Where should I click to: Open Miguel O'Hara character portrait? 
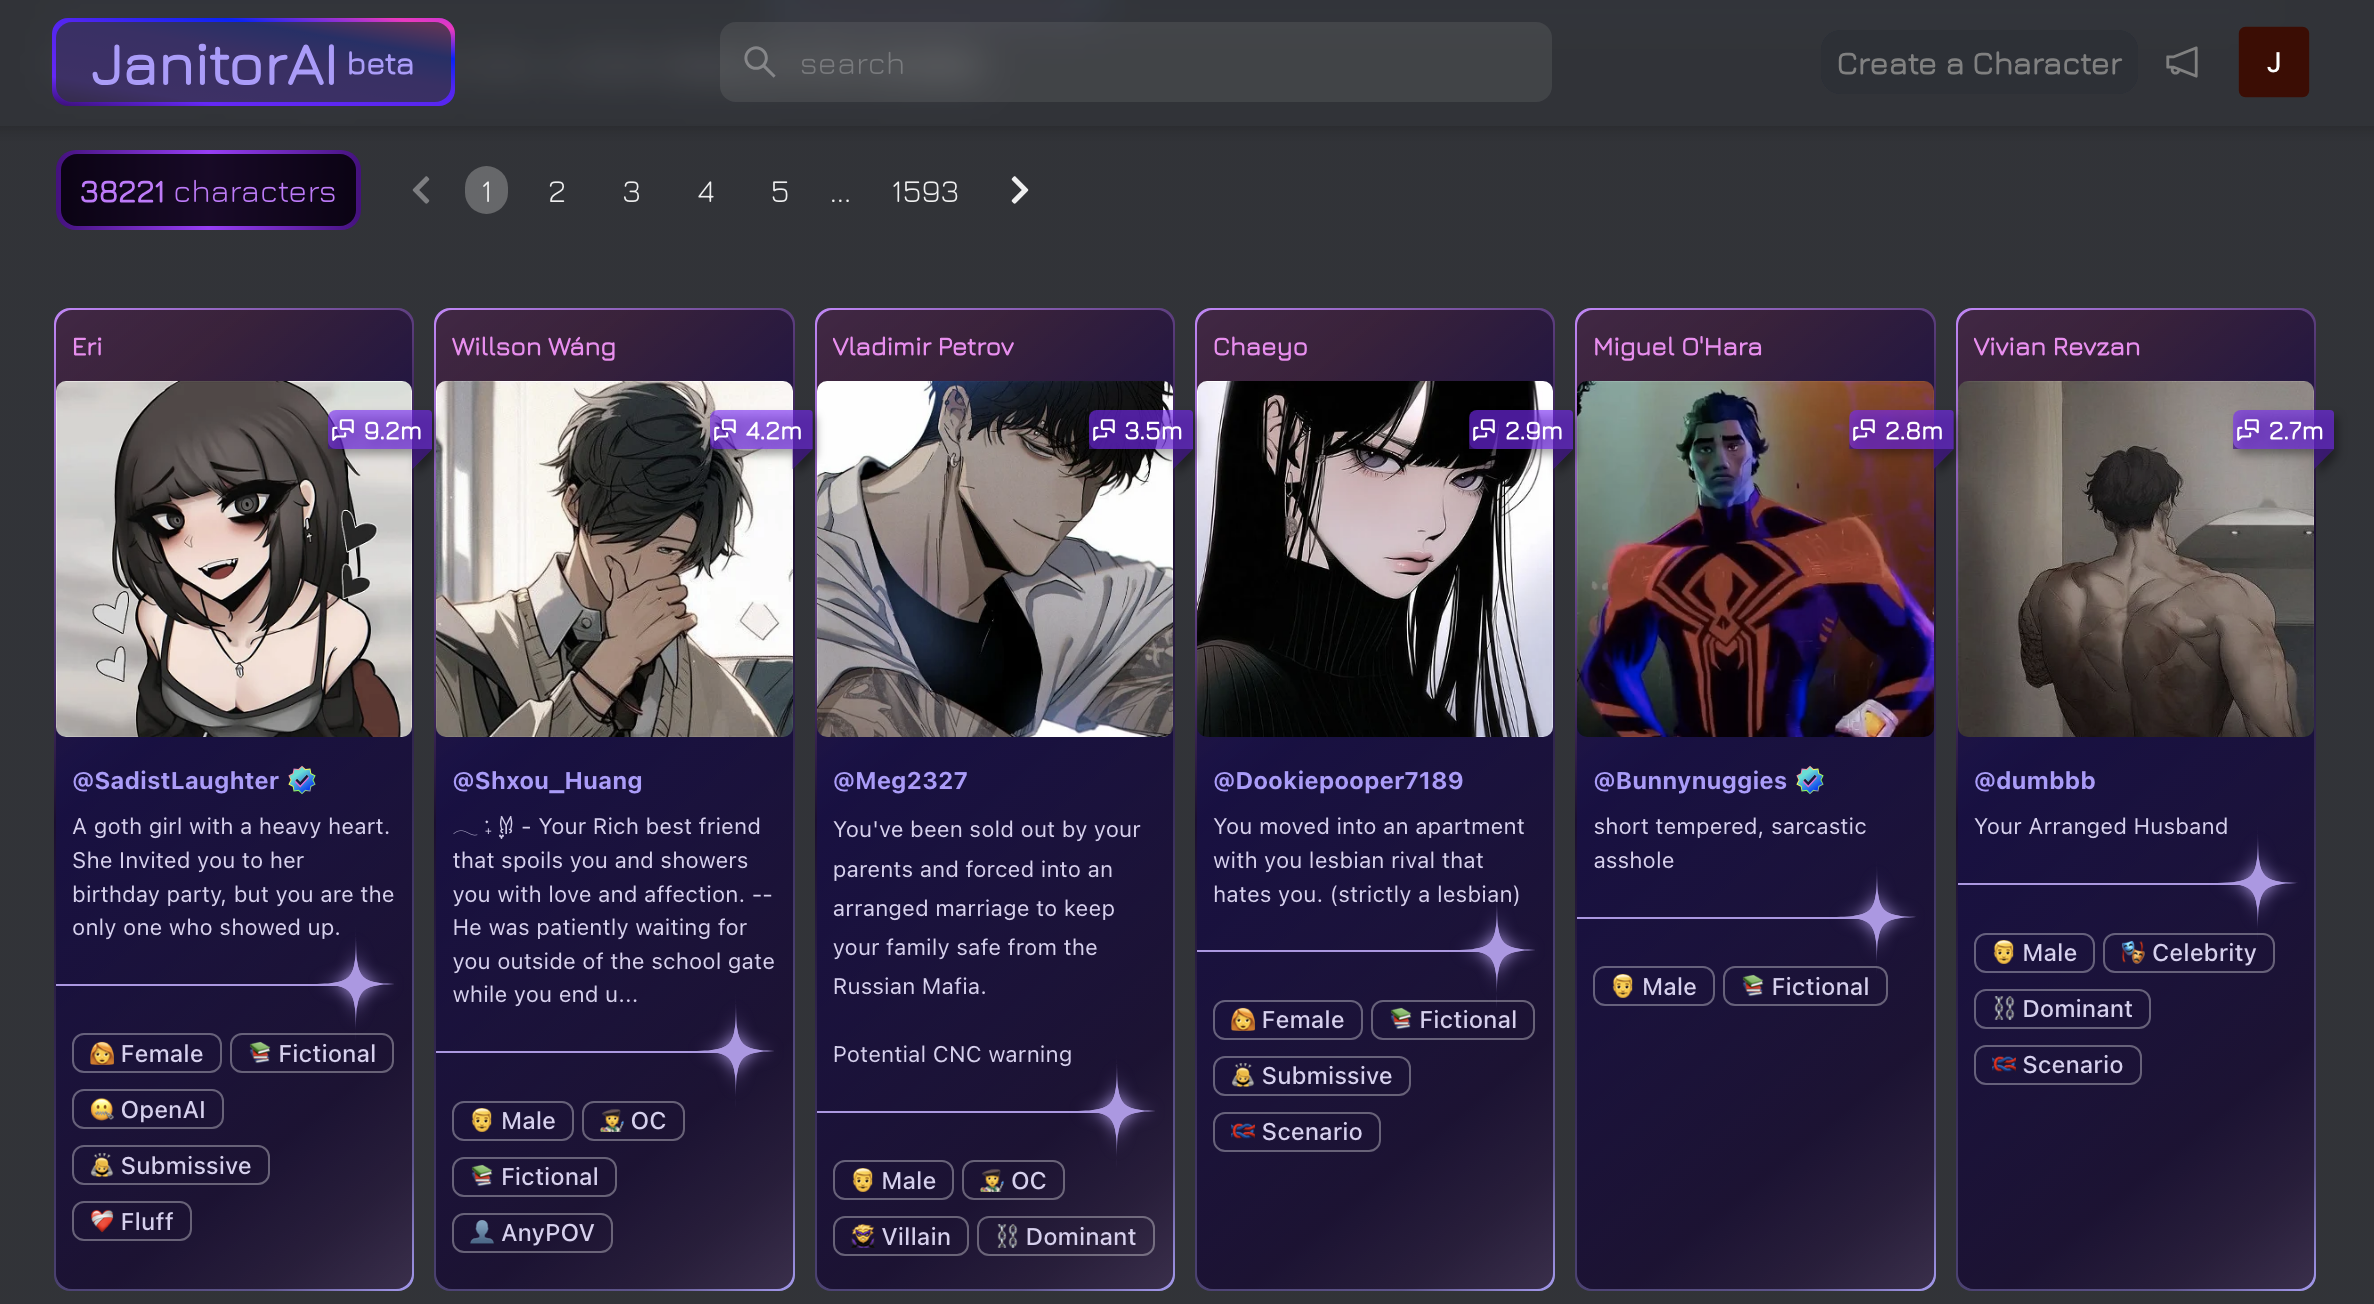pos(1755,559)
